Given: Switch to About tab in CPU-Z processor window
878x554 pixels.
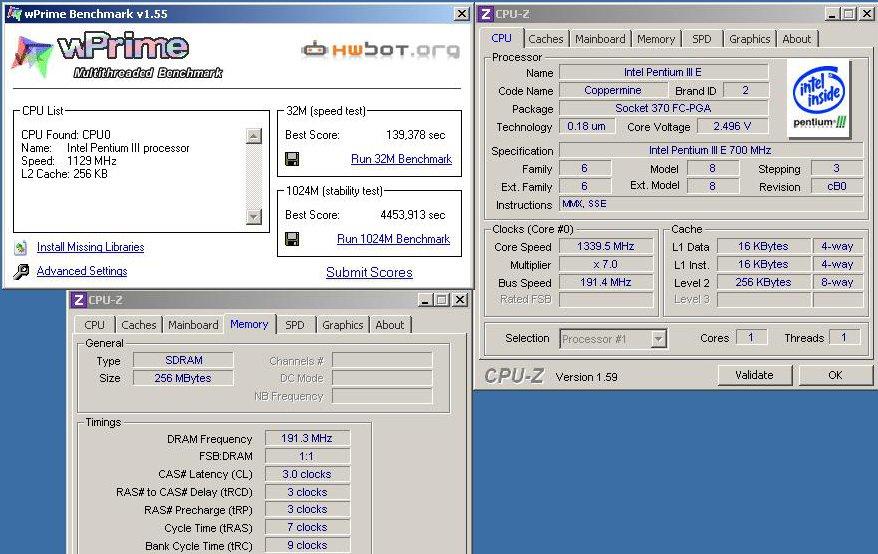Looking at the screenshot, I should click(796, 39).
